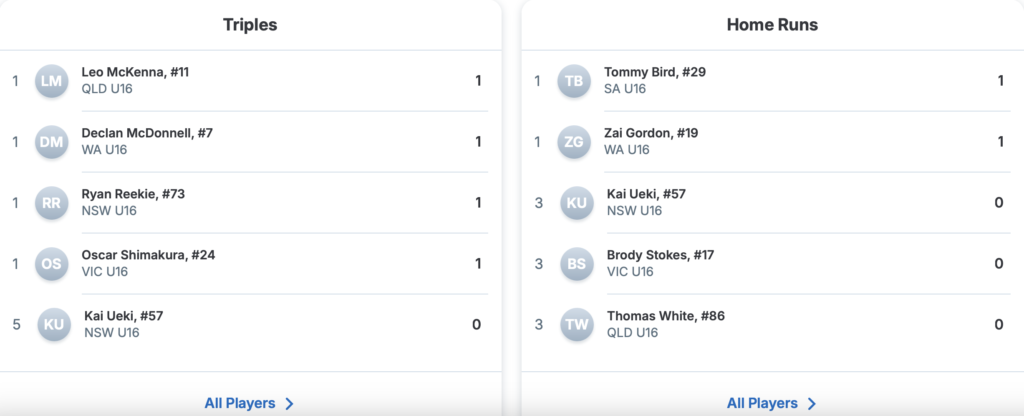1024x416 pixels.
Task: Click the Triples card heading
Action: [x=250, y=25]
